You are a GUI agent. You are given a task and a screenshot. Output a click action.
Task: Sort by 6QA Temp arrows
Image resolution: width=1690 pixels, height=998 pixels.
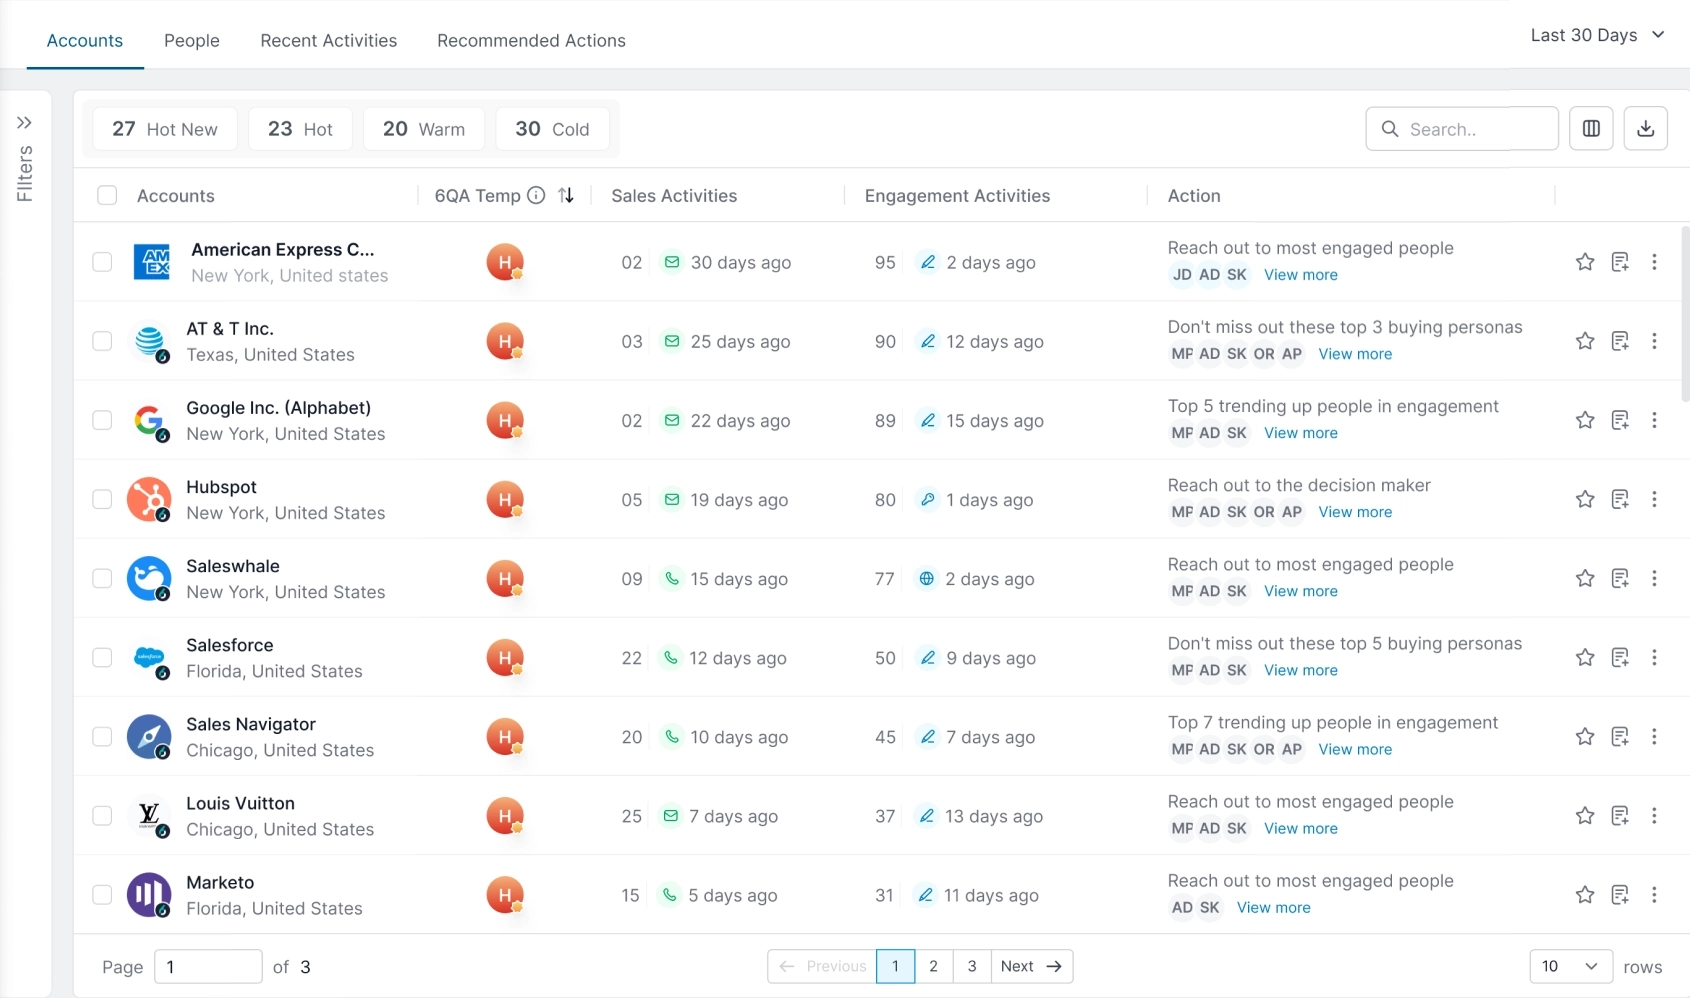566,195
